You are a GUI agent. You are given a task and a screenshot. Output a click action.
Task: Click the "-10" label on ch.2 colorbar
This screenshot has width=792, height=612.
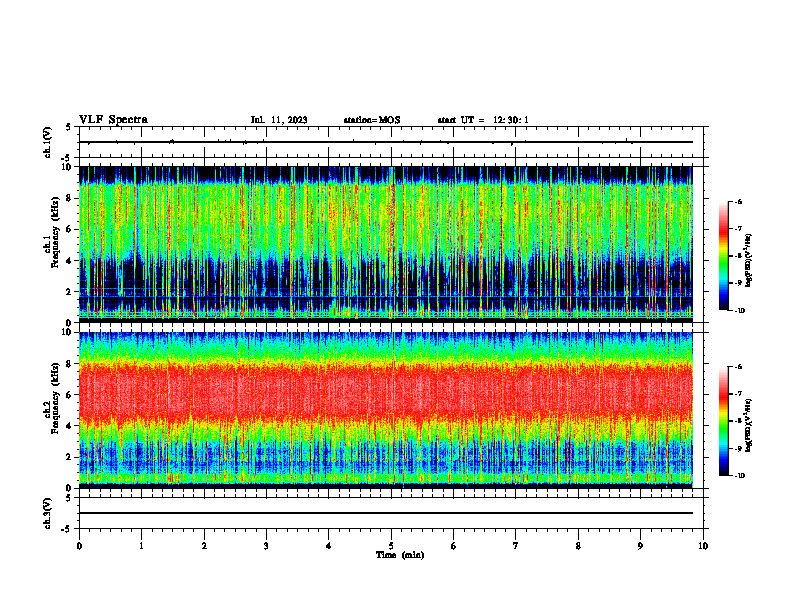tap(739, 476)
